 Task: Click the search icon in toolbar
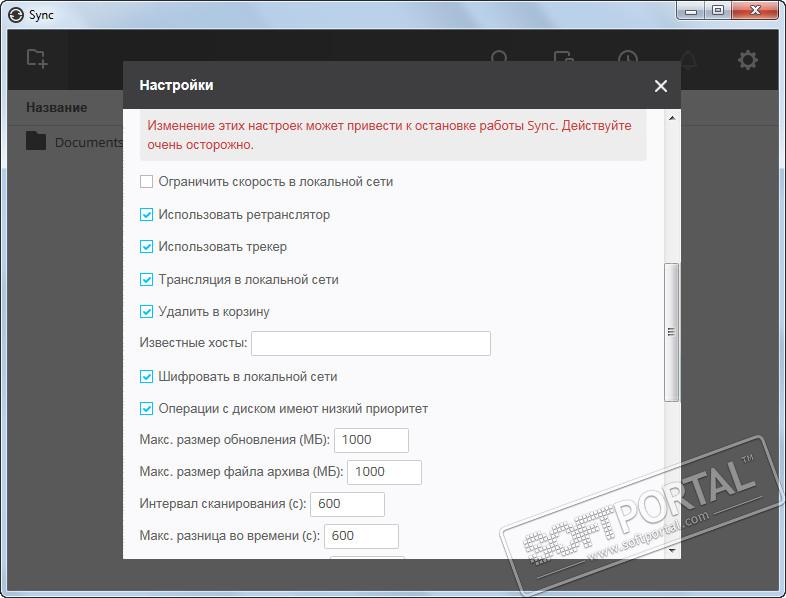click(x=499, y=56)
